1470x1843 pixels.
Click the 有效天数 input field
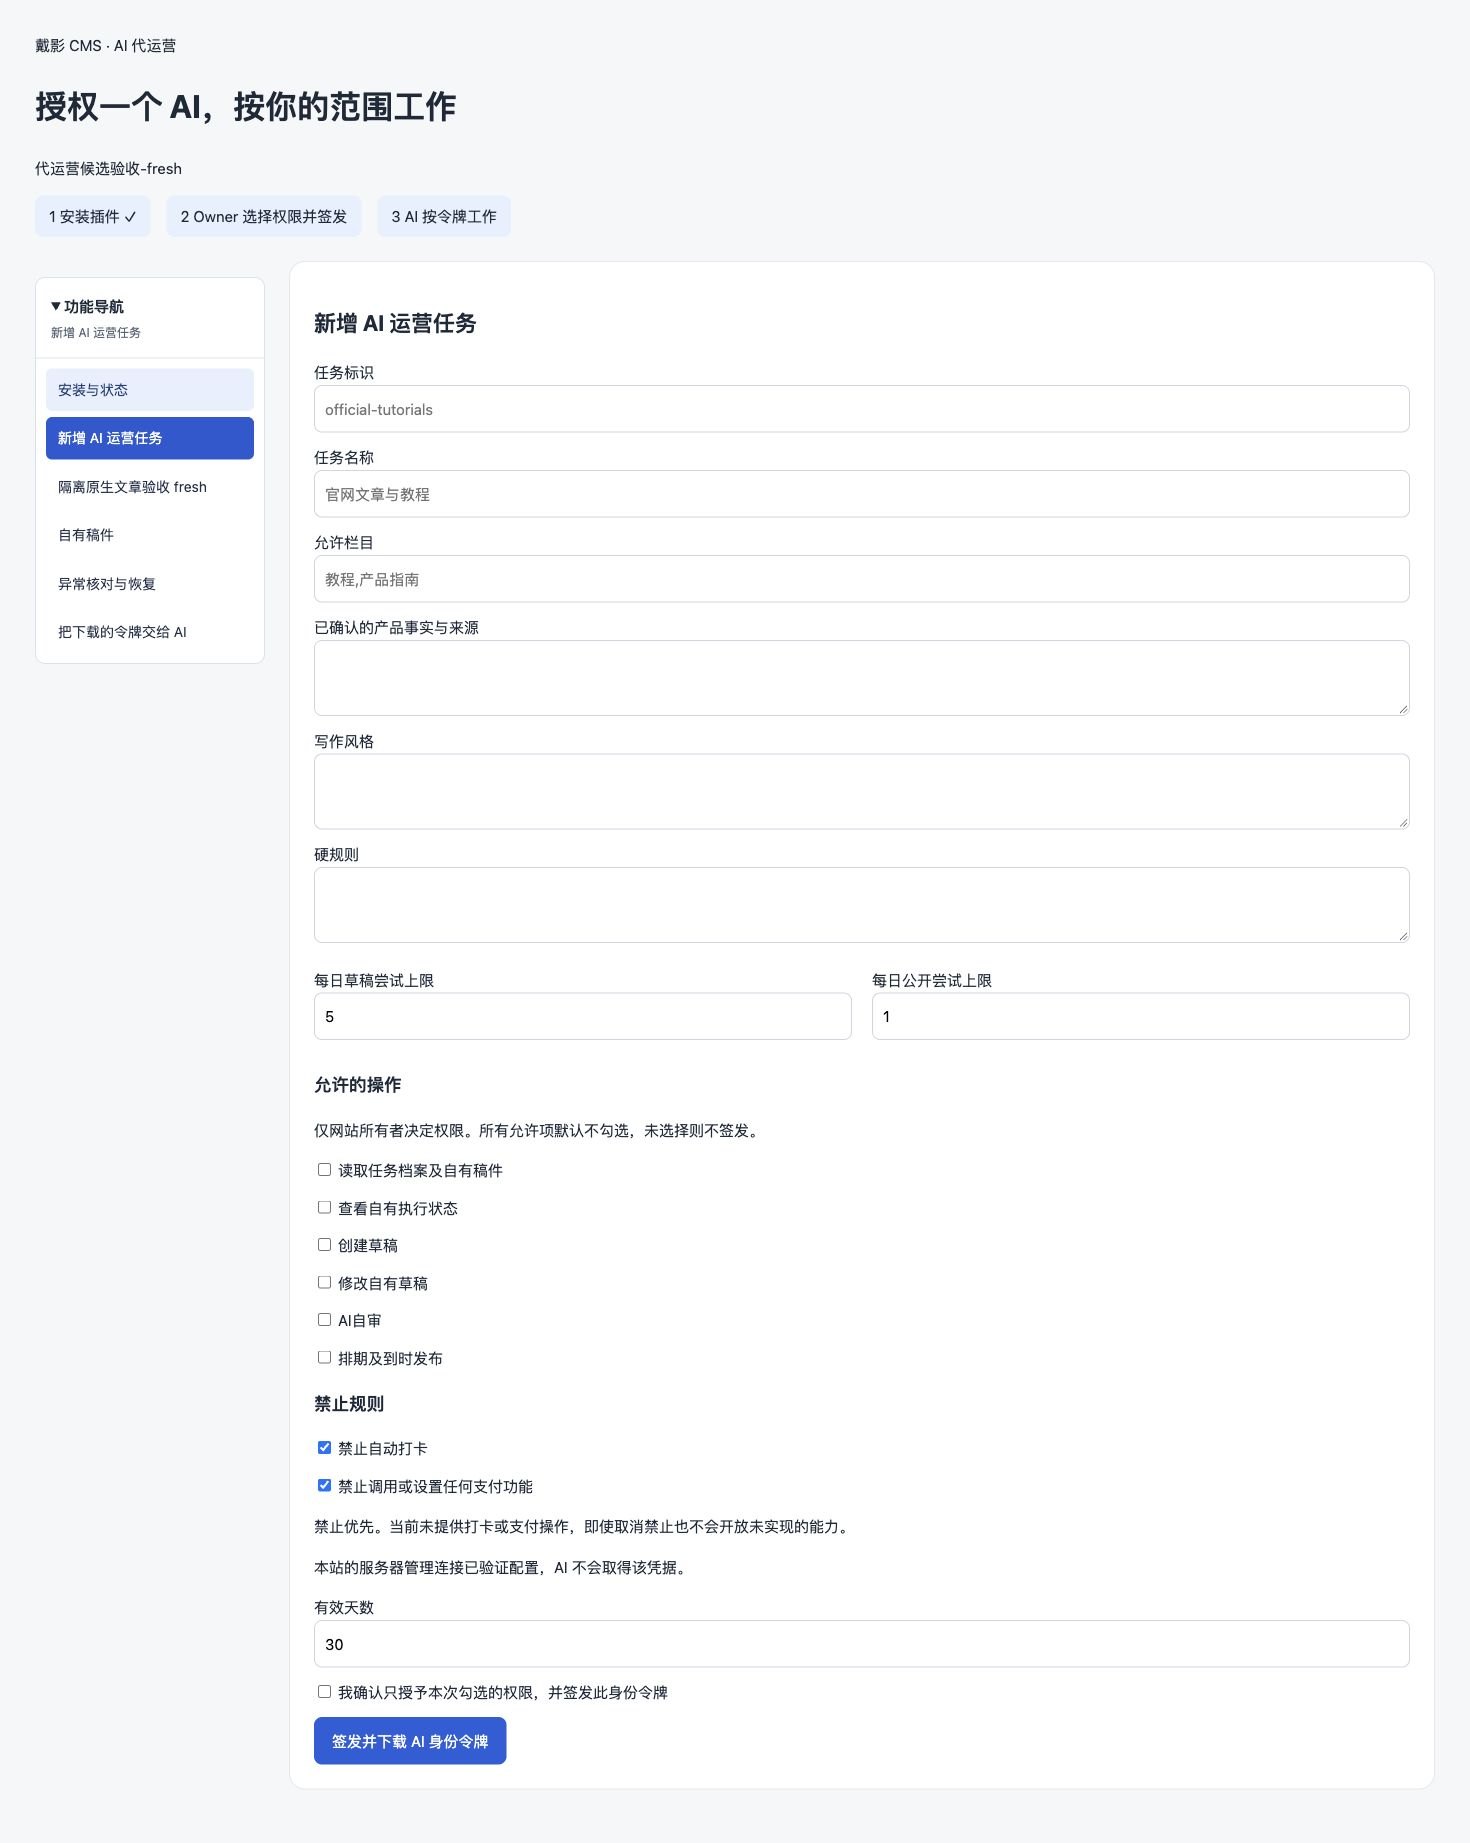click(x=862, y=1644)
